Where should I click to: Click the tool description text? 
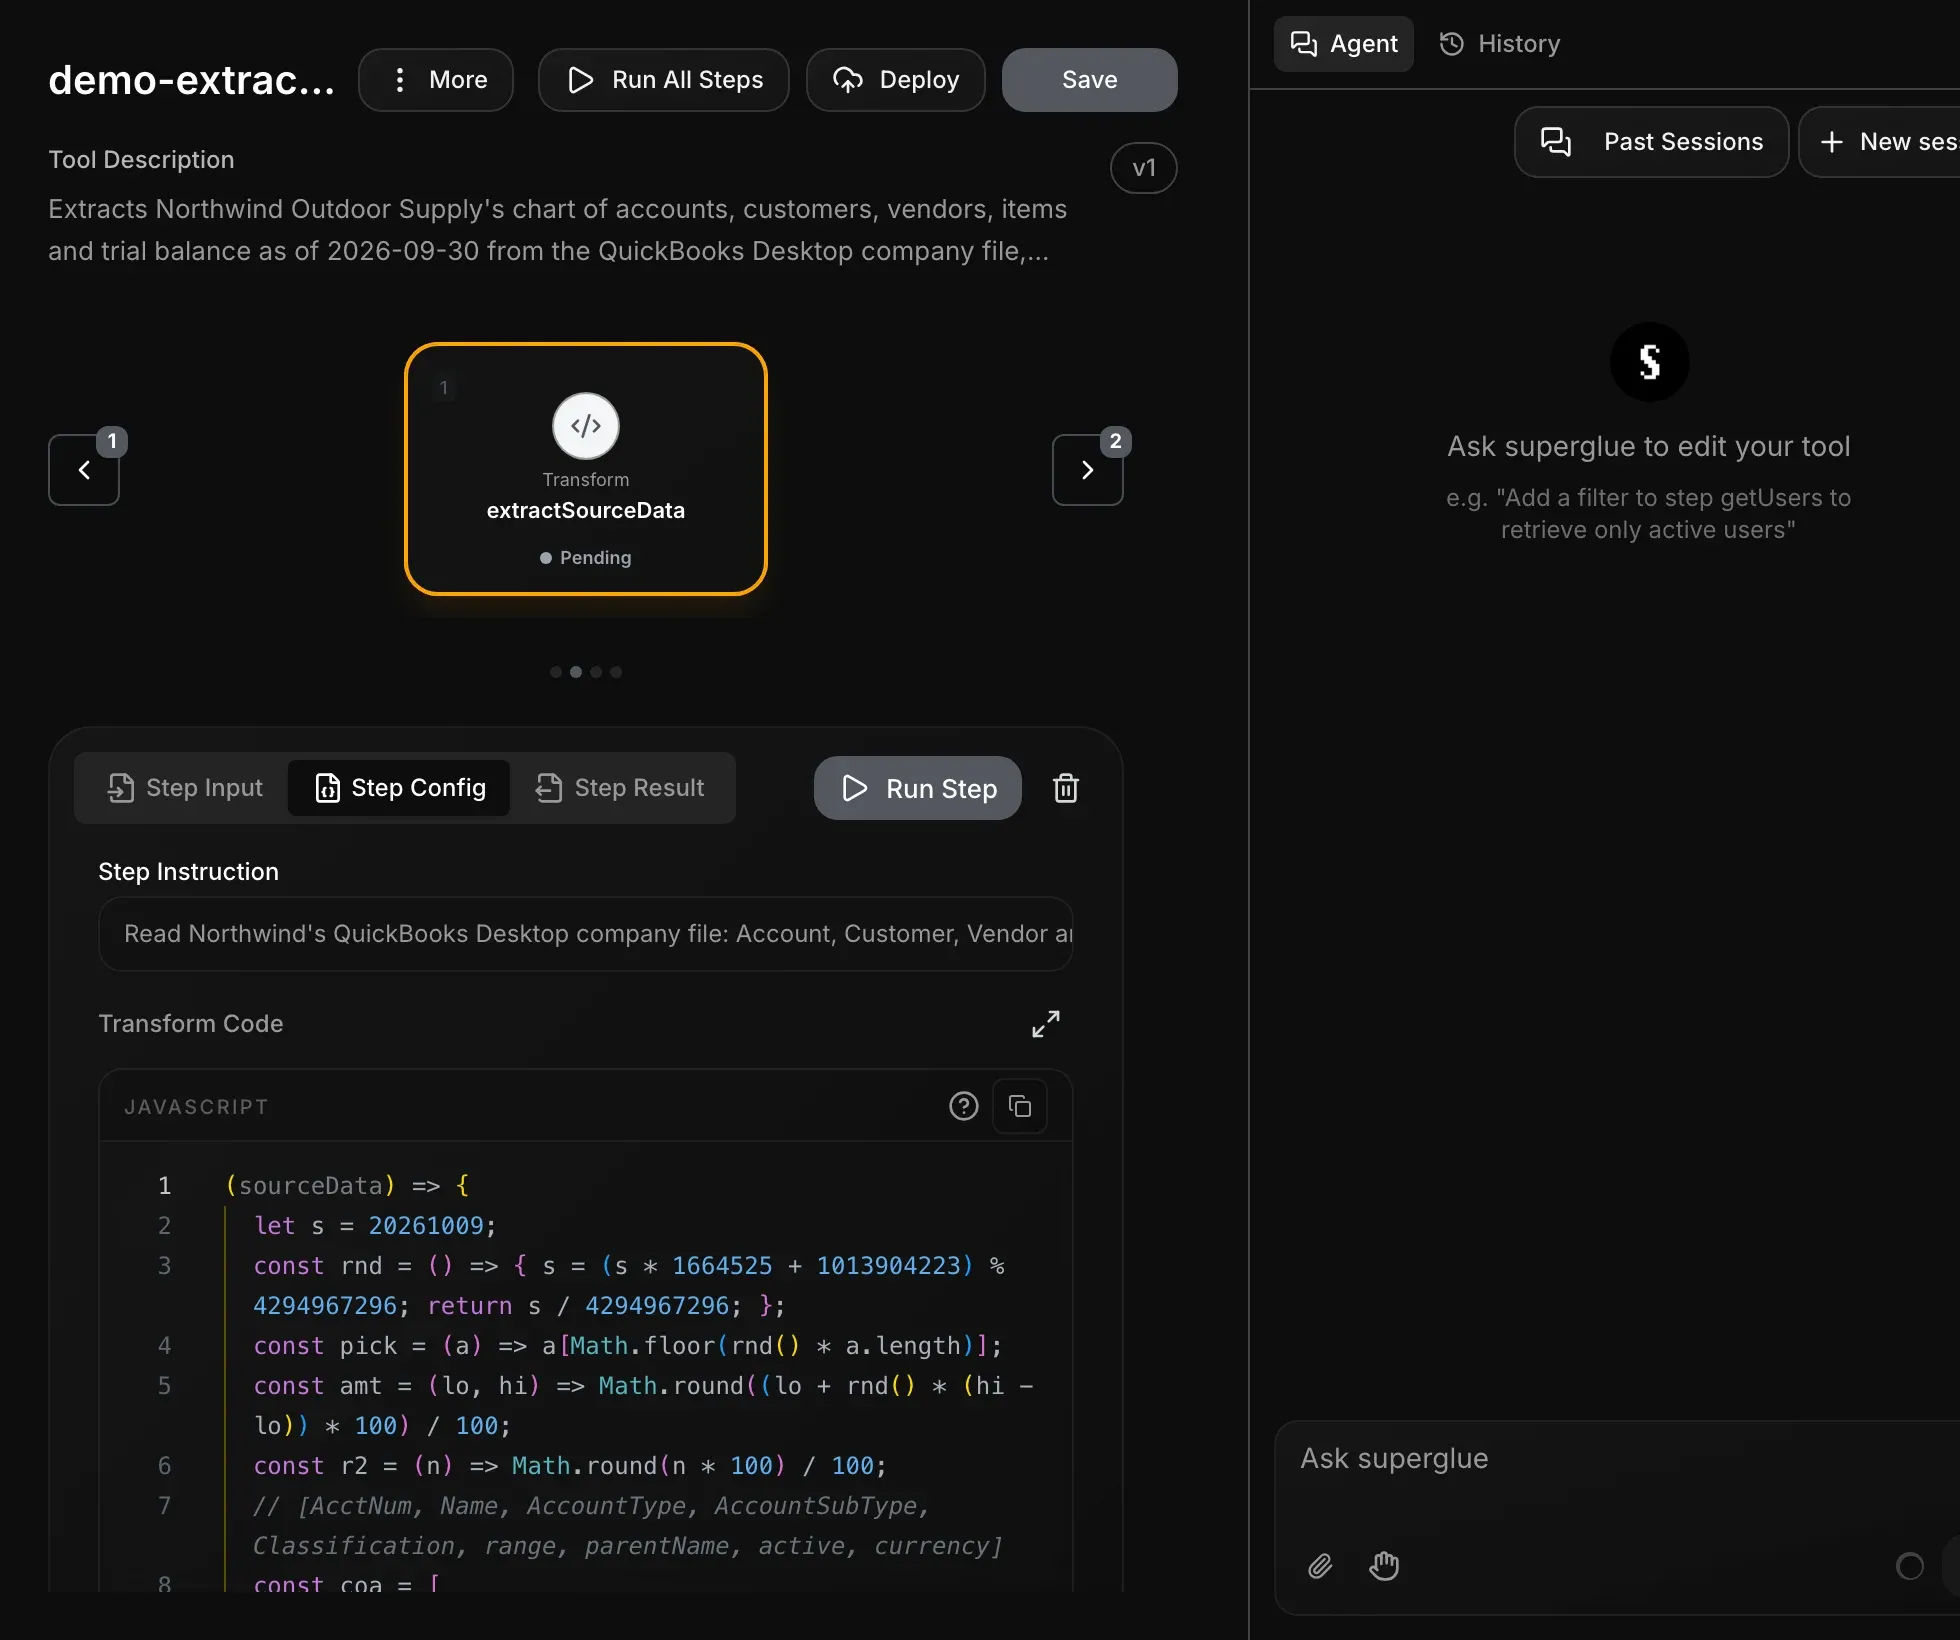tap(558, 230)
